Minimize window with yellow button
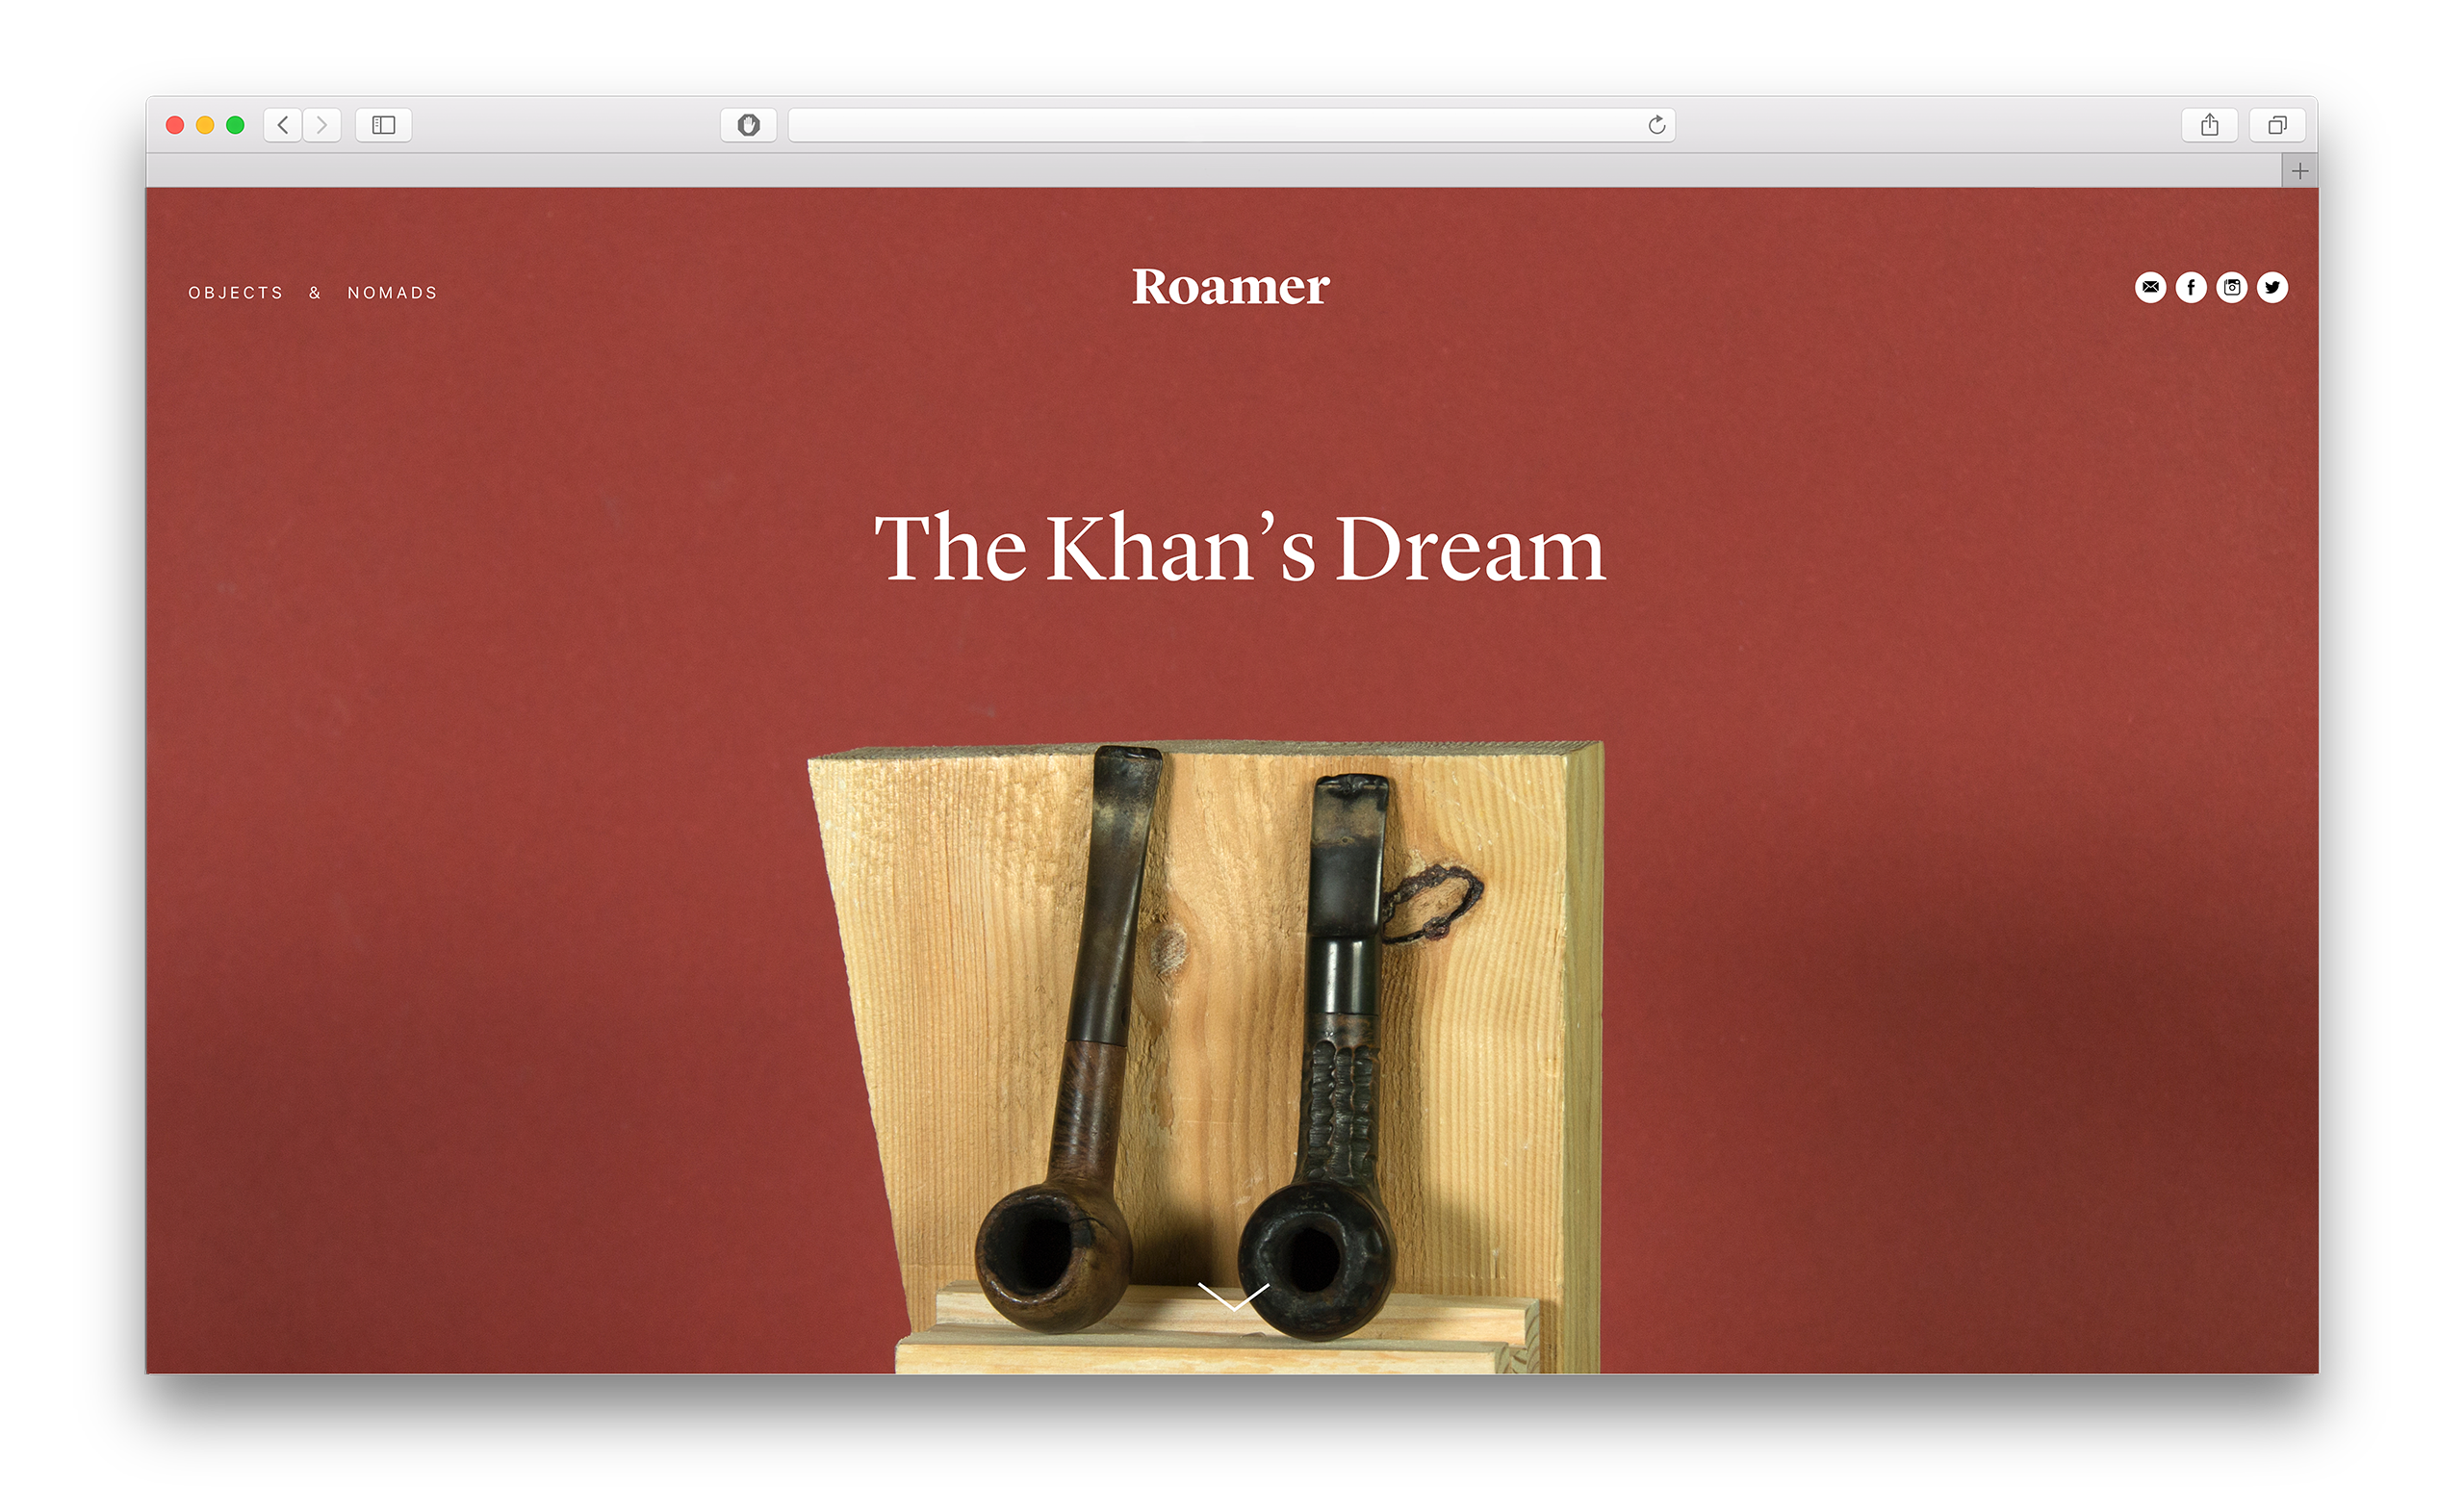Viewport: 2464px width, 1489px height. coord(205,125)
